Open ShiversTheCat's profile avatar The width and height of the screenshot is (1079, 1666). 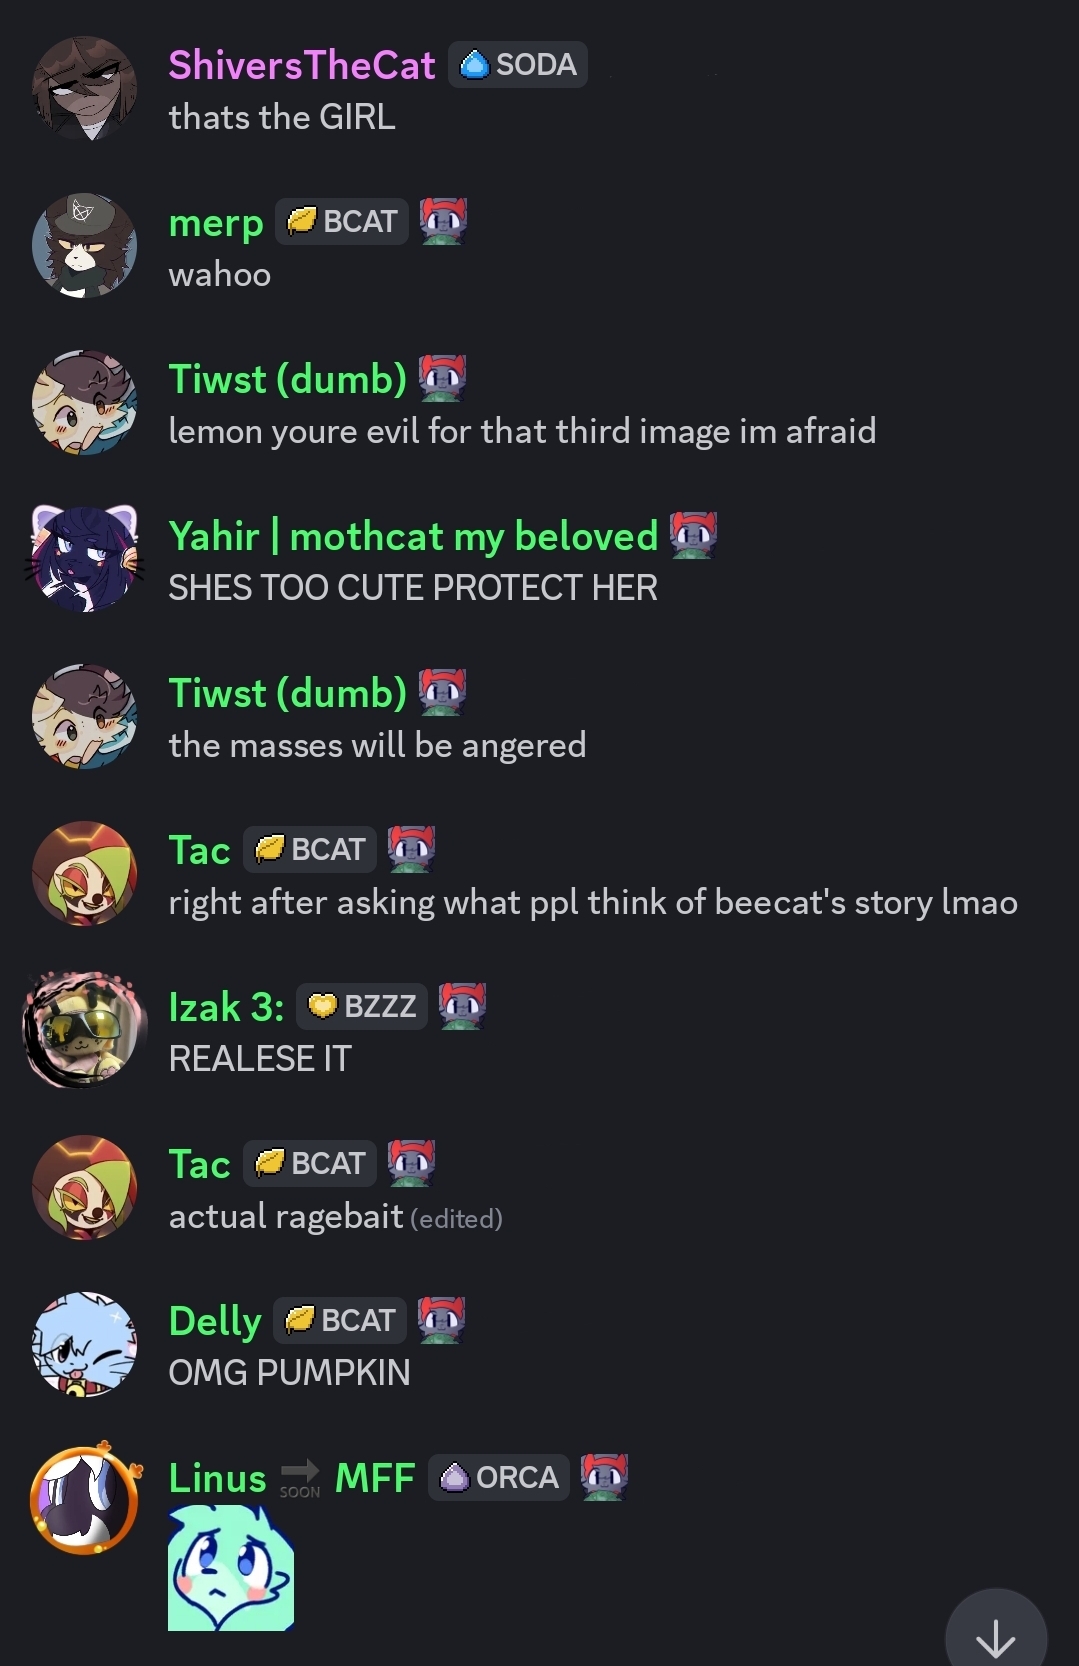pos(84,88)
